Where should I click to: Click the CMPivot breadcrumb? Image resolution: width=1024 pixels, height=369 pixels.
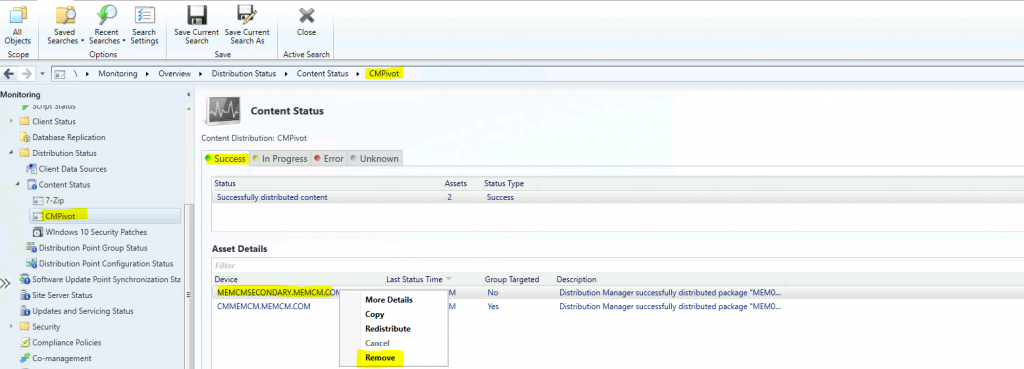385,74
